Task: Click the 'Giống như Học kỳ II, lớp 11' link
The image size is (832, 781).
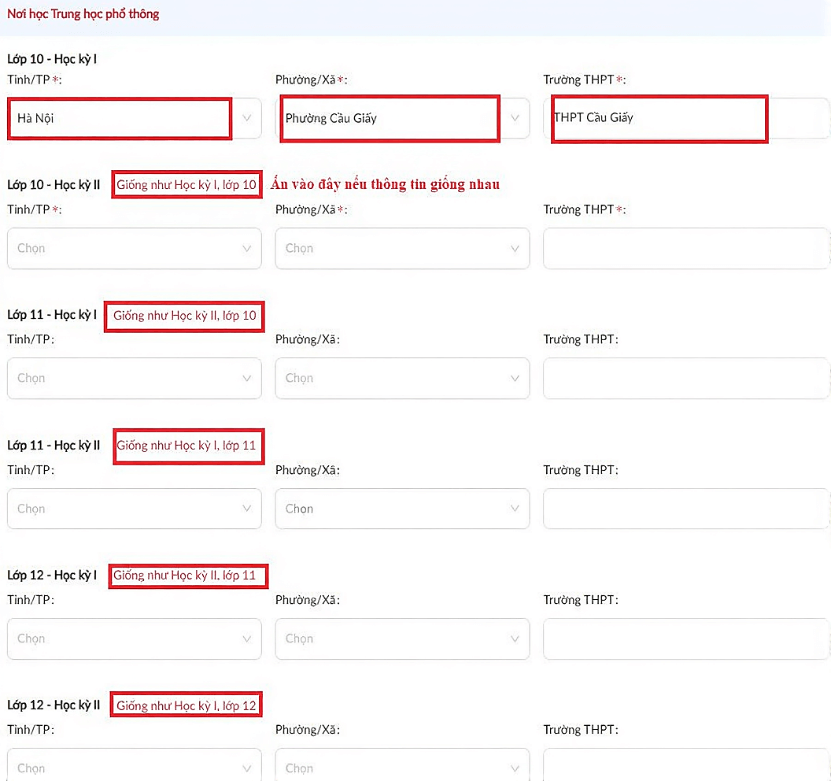Action: click(185, 576)
